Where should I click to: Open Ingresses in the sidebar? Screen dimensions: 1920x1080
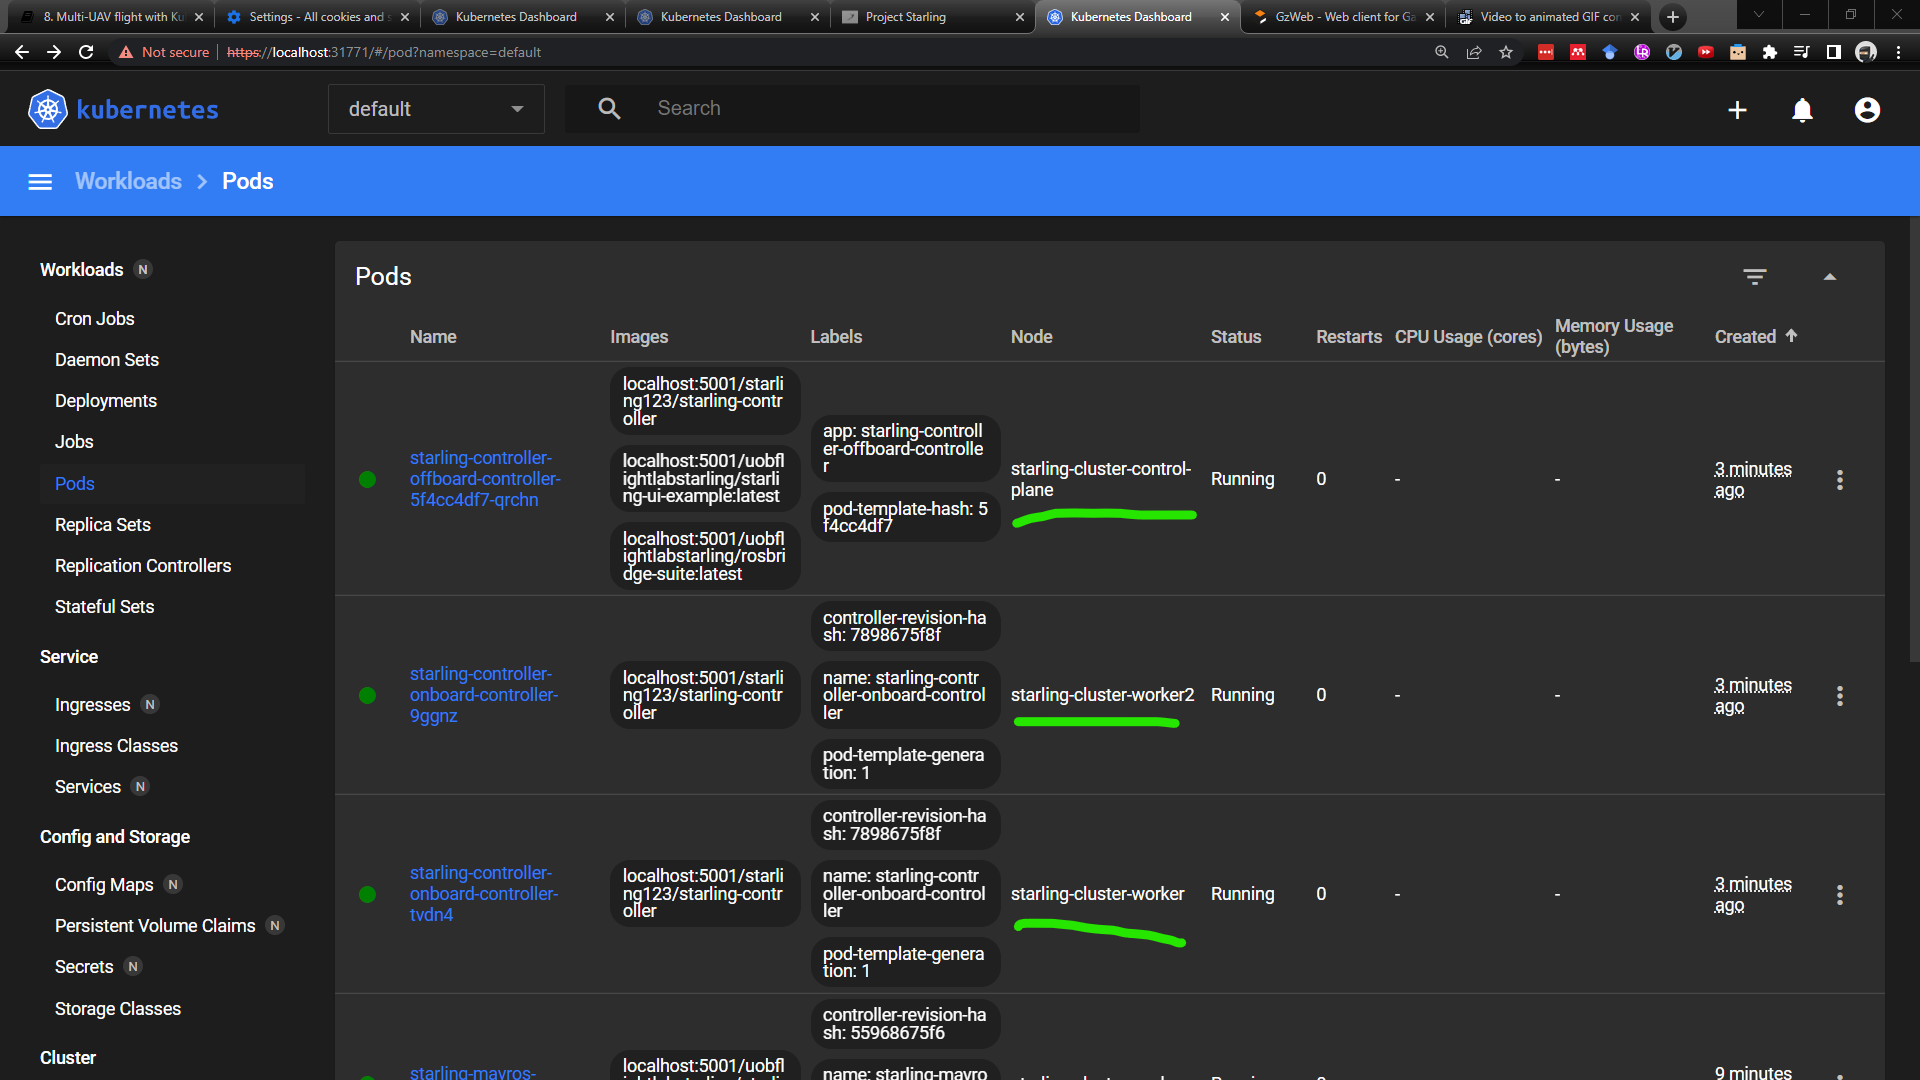[93, 705]
